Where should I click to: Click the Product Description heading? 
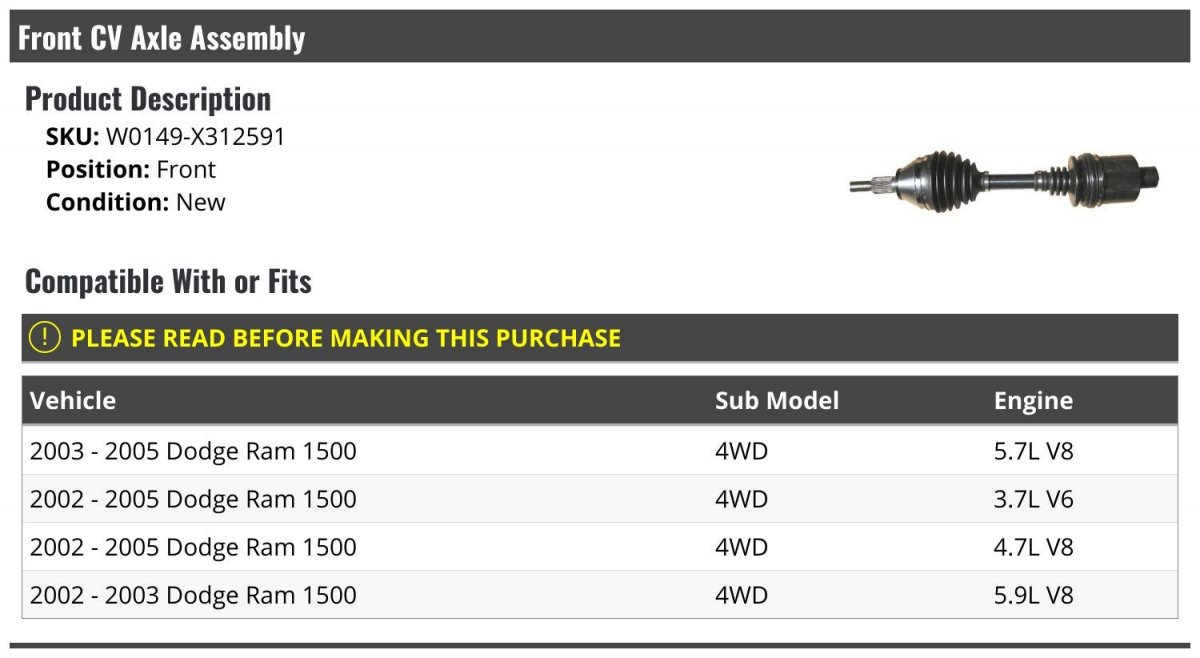tap(148, 98)
